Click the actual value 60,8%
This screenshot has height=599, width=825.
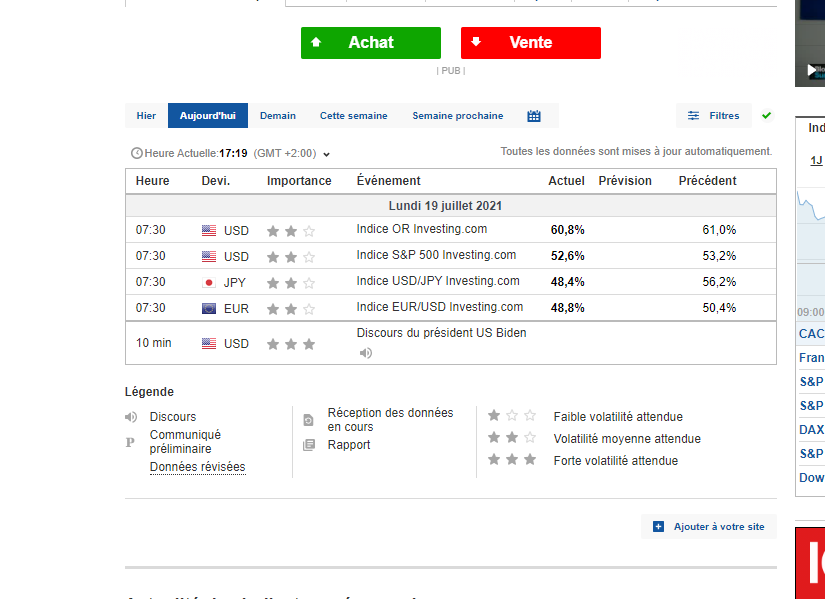[x=568, y=230]
